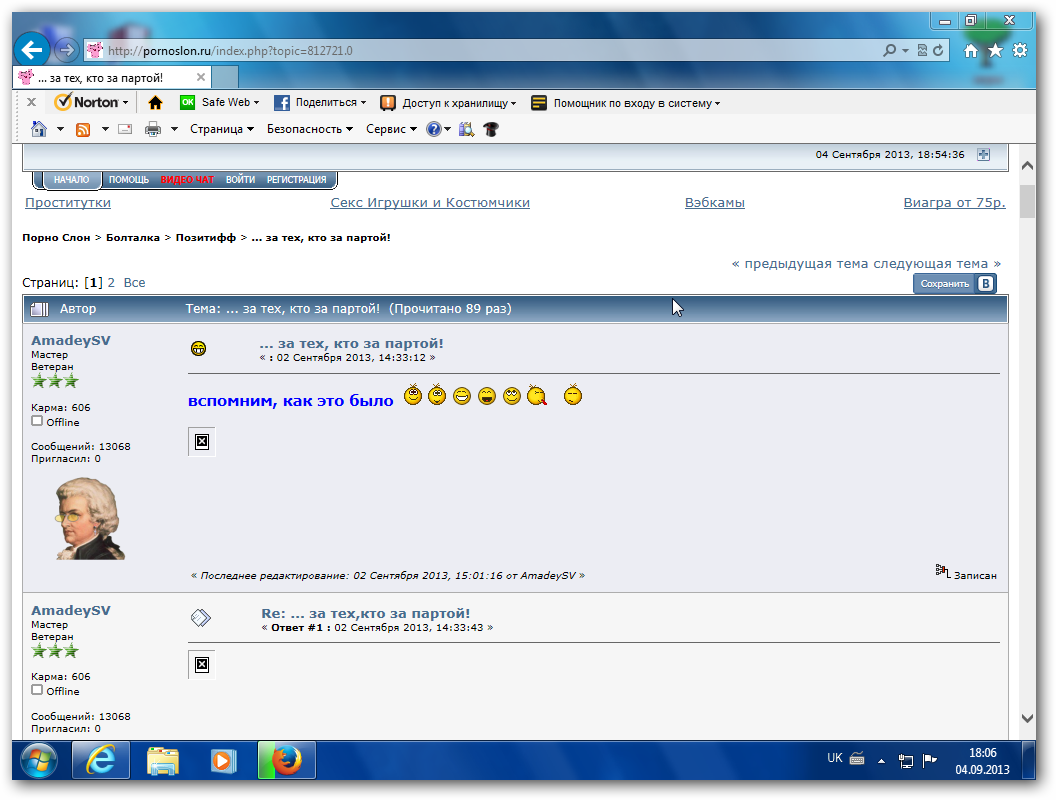This screenshot has width=1056, height=800.
Task: Toggle the second post's Offline status box
Action: pos(37,690)
